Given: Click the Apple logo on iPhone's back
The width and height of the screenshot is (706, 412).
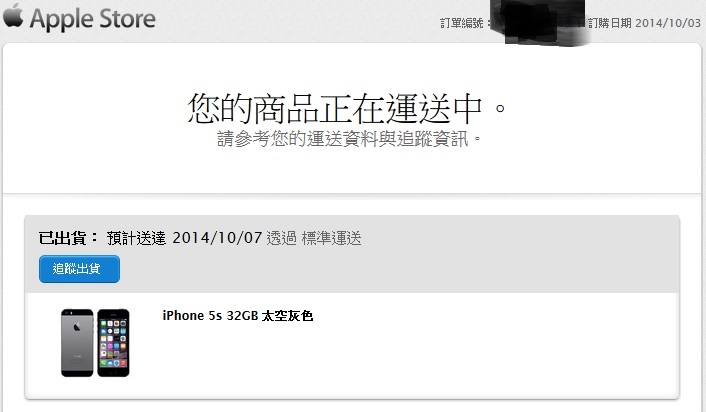Looking at the screenshot, I should pos(77,327).
